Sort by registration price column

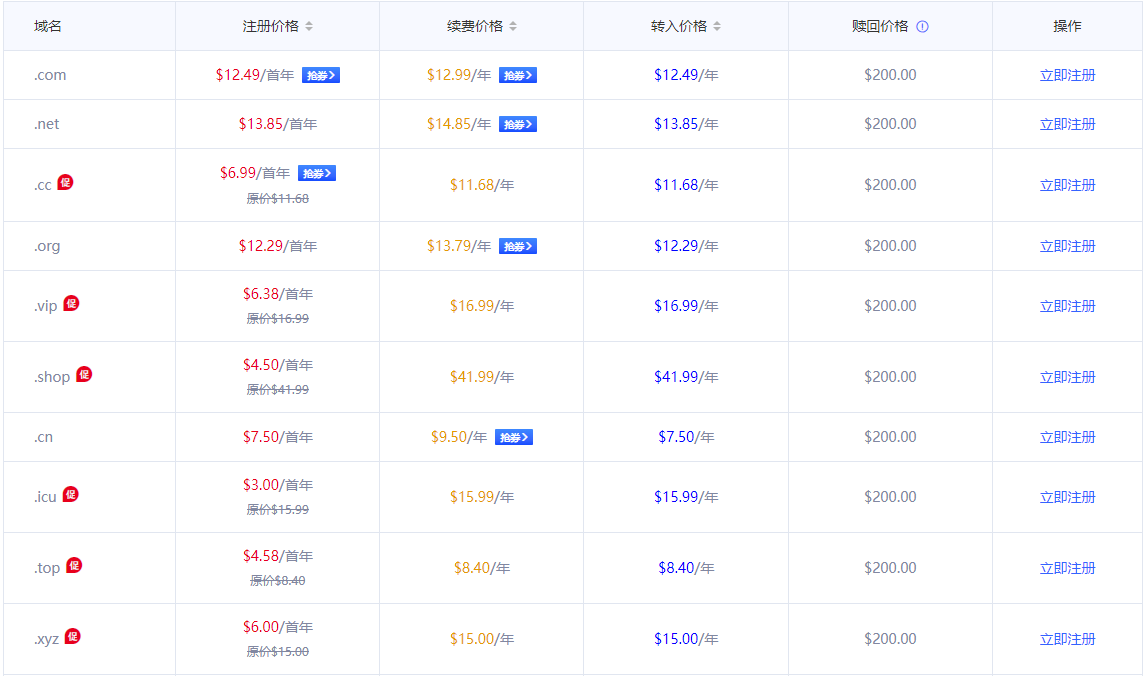pyautogui.click(x=309, y=27)
